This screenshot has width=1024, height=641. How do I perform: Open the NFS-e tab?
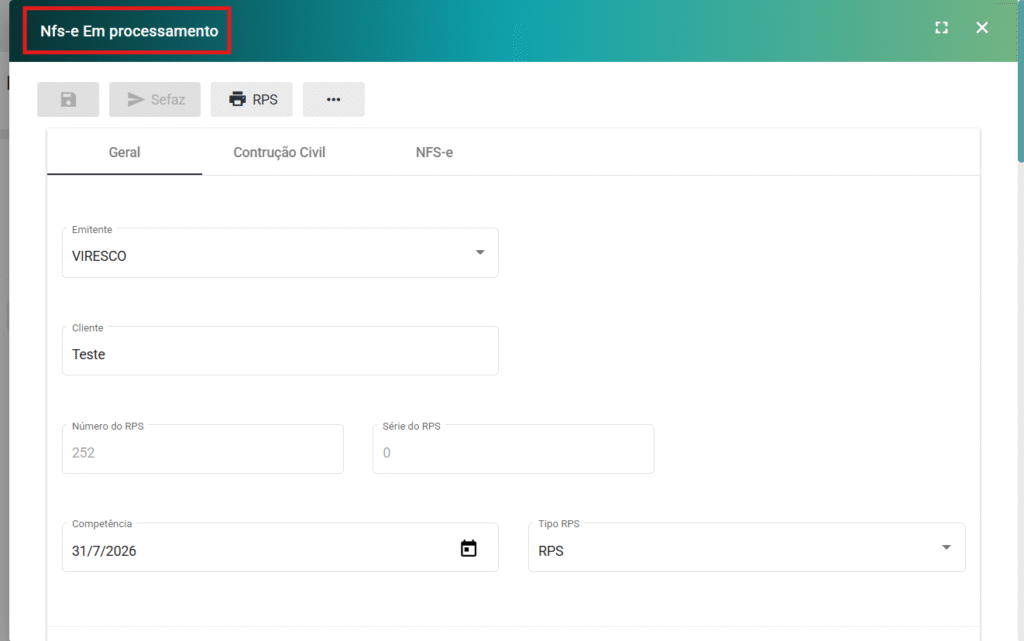[434, 152]
